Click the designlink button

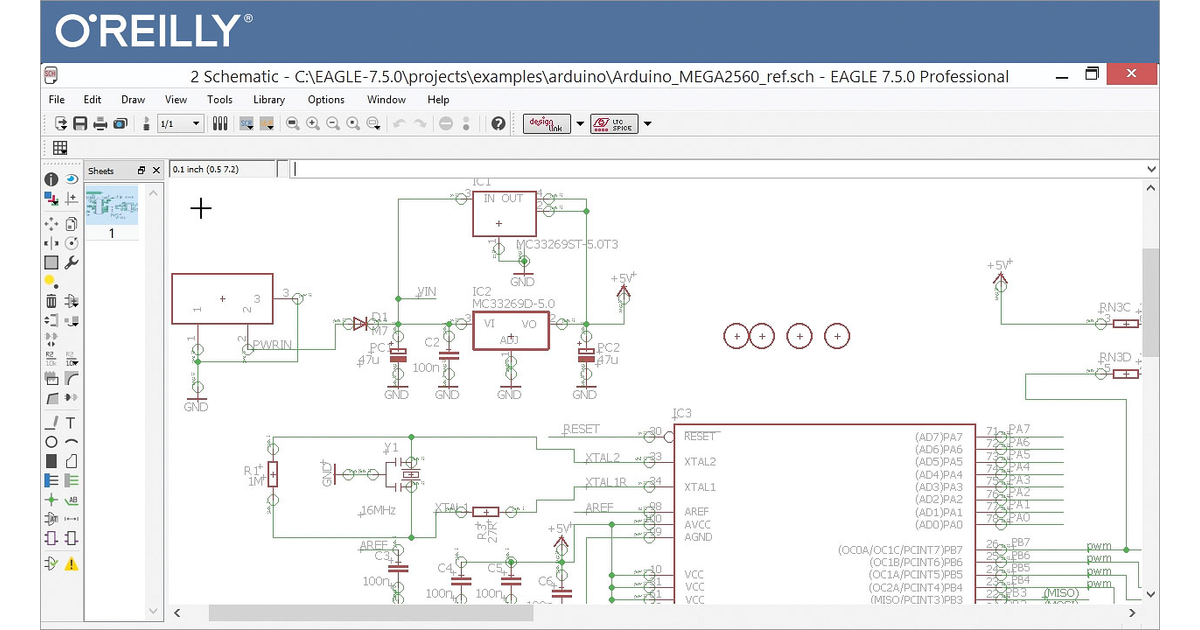click(547, 124)
